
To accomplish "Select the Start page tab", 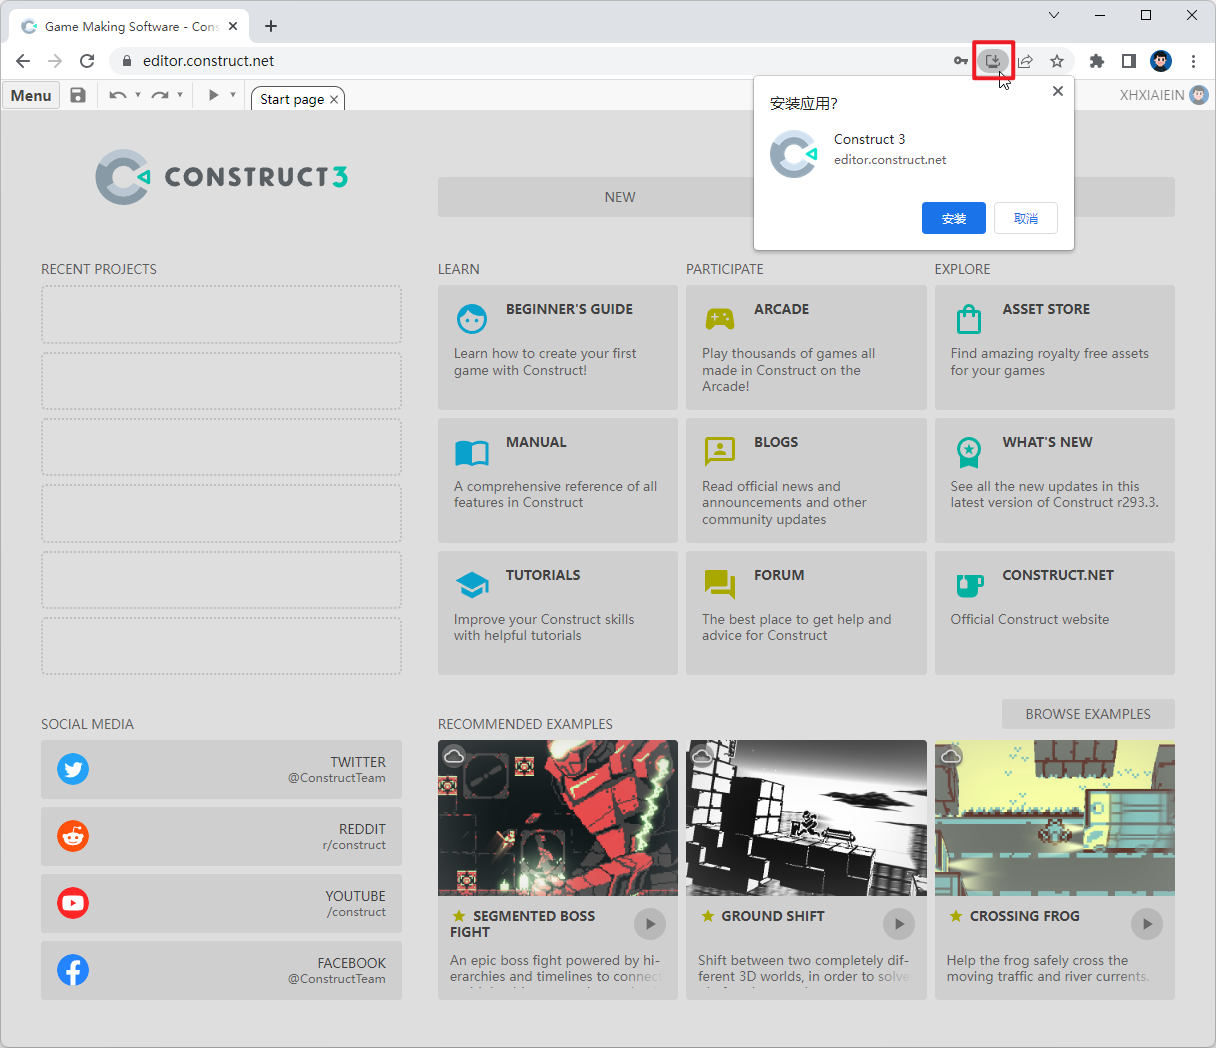I will (x=290, y=98).
